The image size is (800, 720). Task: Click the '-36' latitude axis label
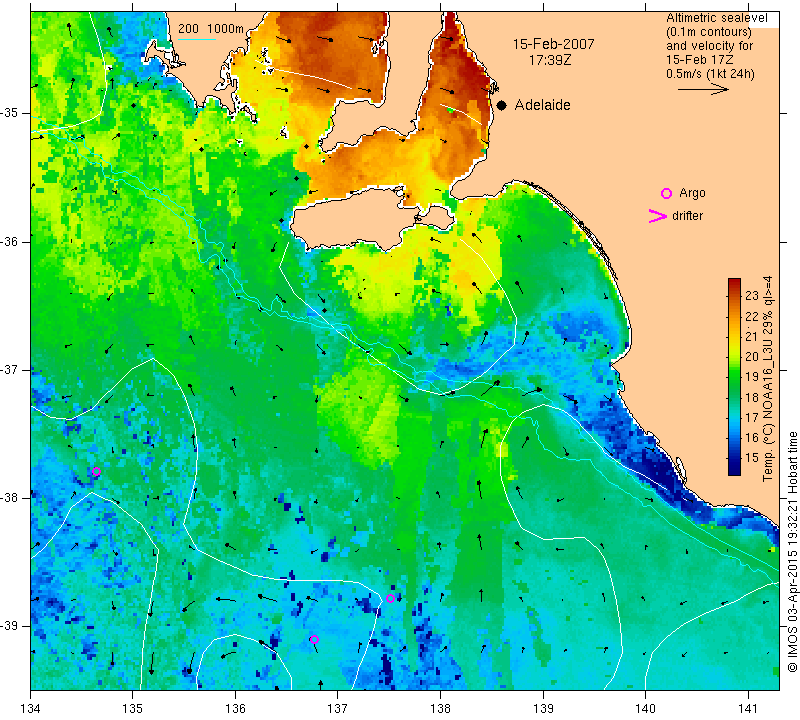pos(10,241)
